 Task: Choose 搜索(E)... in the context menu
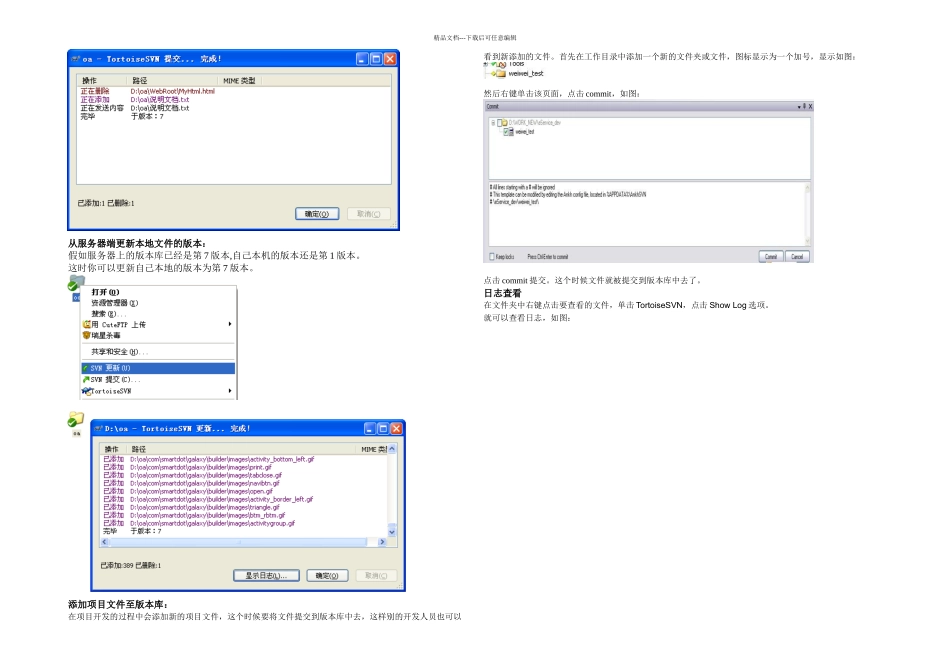158,314
